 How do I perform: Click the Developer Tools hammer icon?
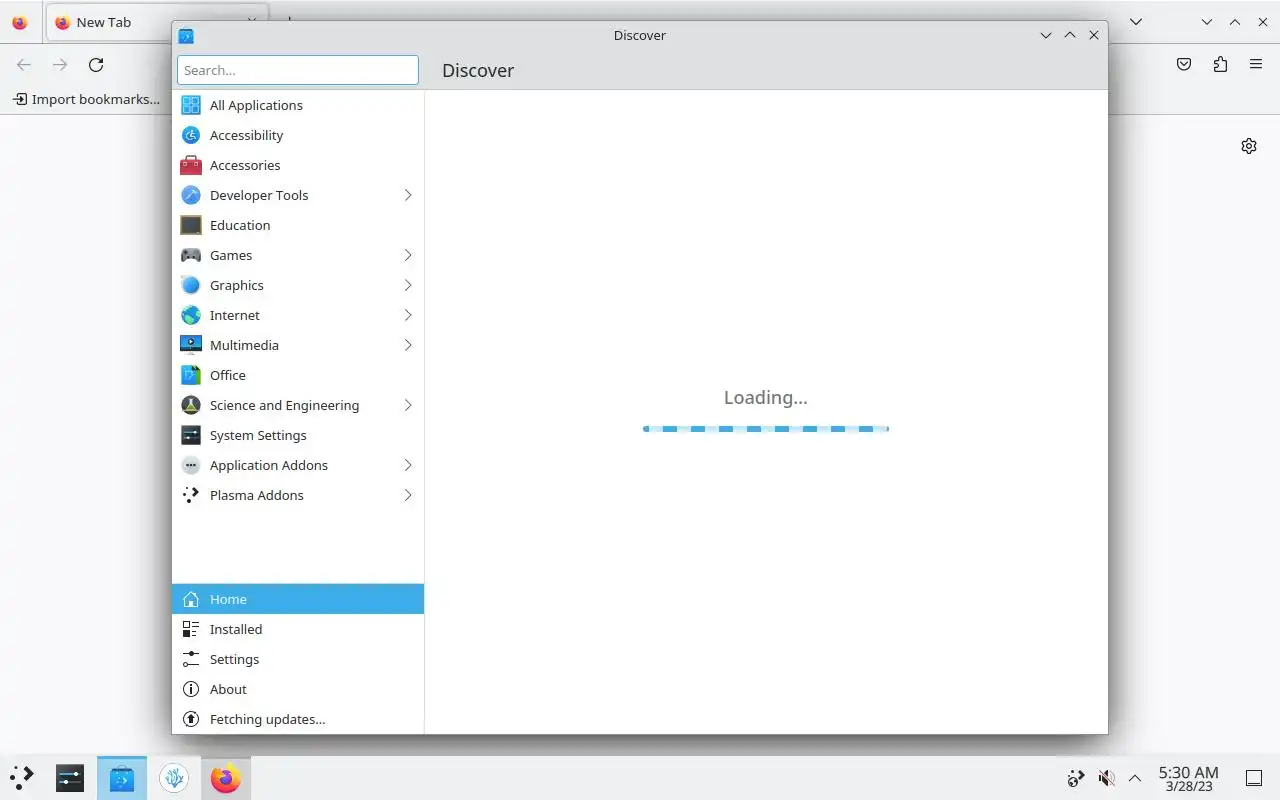191,195
